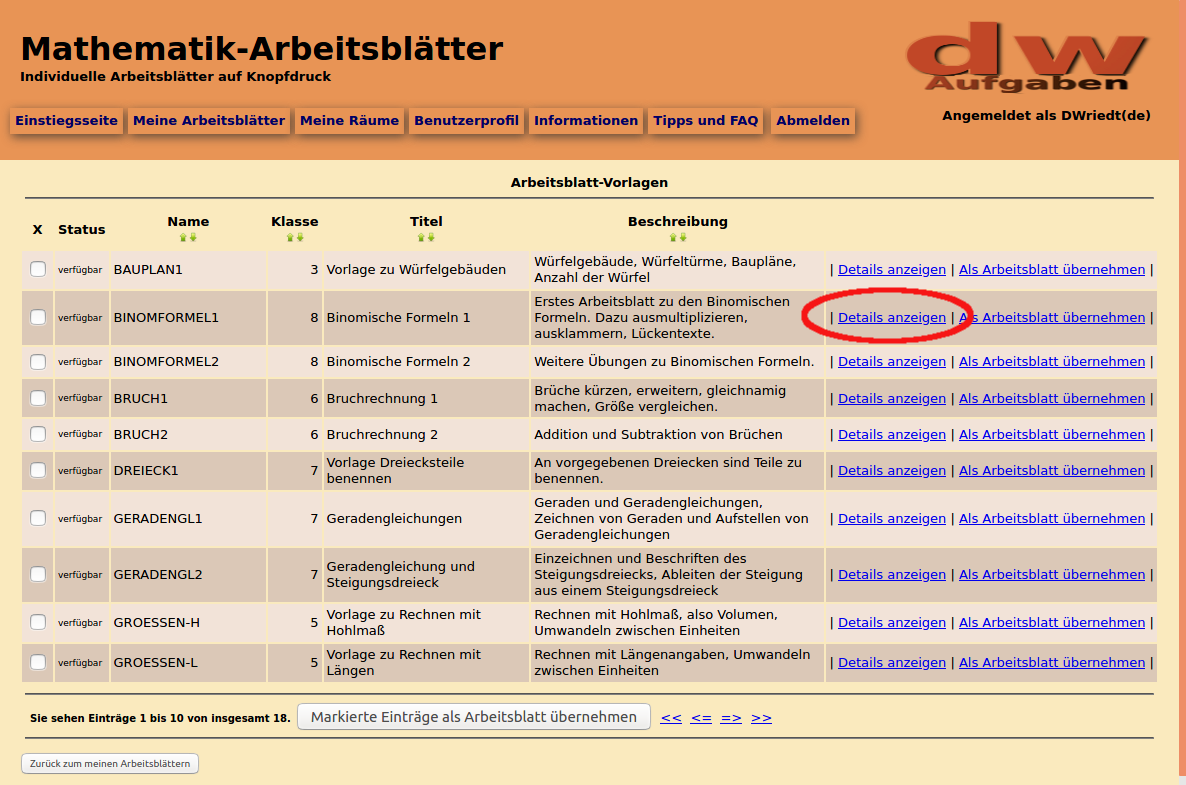Open the Einstiegsseite menu item
This screenshot has width=1186, height=785.
[x=67, y=120]
